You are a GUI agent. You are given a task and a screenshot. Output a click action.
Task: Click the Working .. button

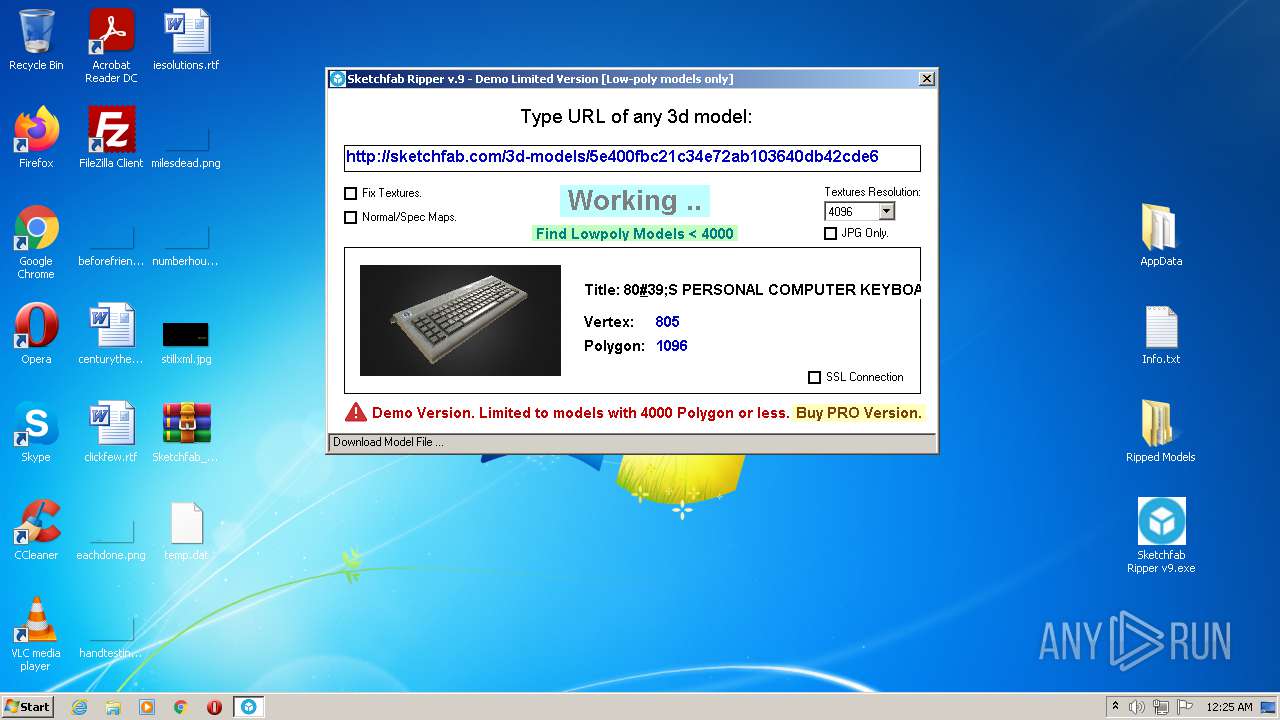pos(635,201)
